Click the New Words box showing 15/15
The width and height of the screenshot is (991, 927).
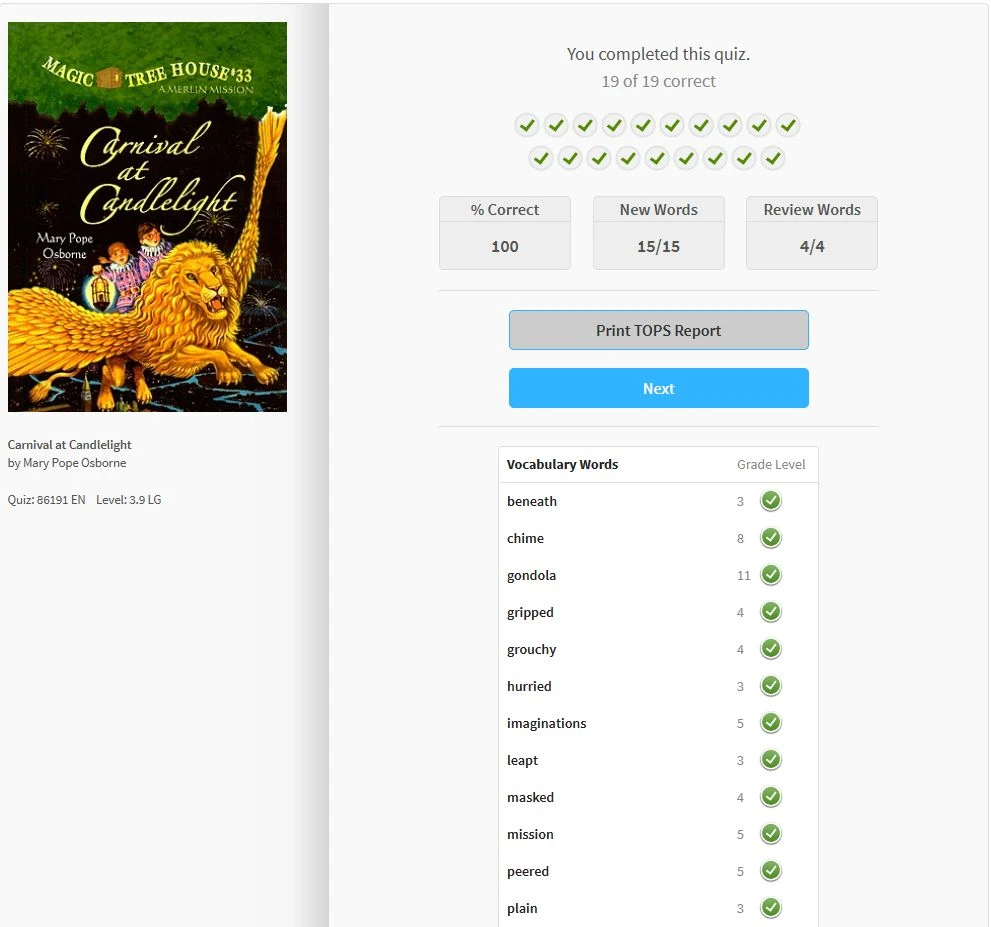pyautogui.click(x=658, y=233)
